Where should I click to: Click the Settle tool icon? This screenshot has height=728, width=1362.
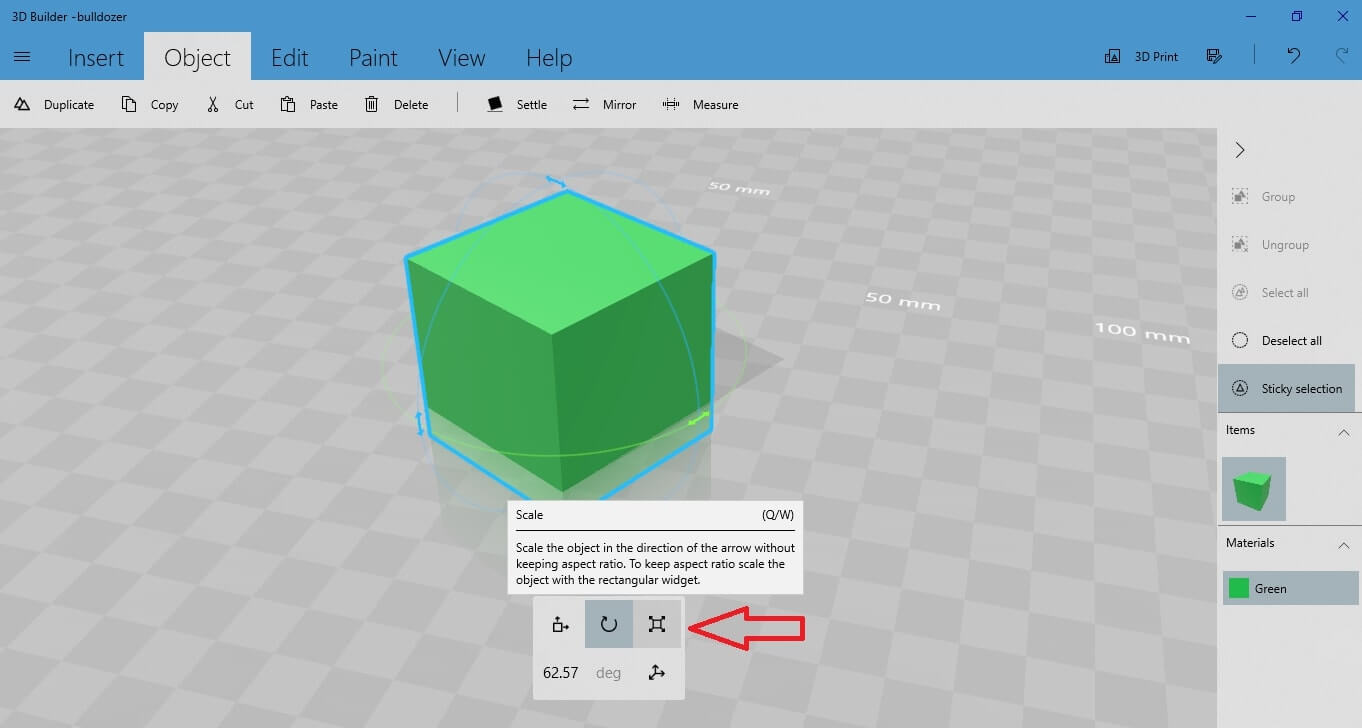(495, 105)
